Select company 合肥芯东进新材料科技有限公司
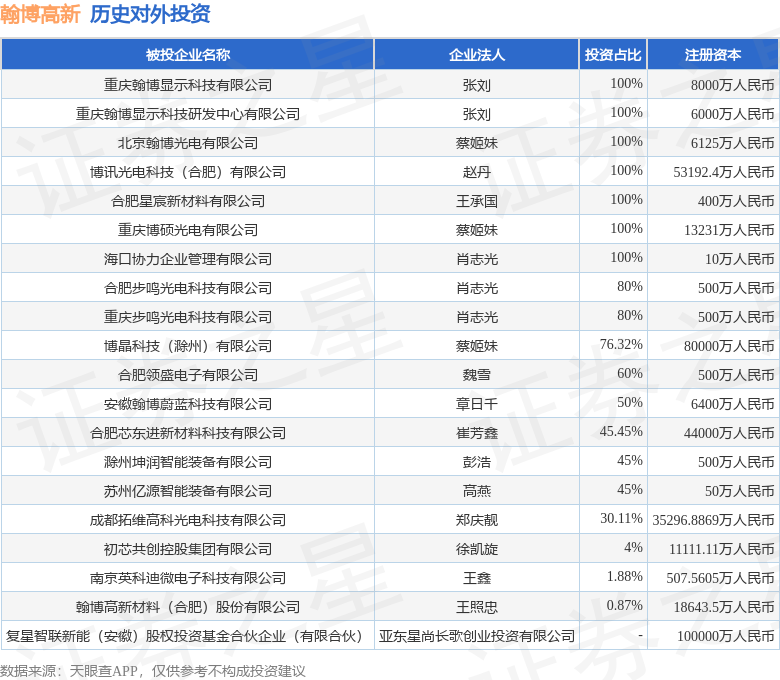This screenshot has height=680, width=780. [188, 433]
